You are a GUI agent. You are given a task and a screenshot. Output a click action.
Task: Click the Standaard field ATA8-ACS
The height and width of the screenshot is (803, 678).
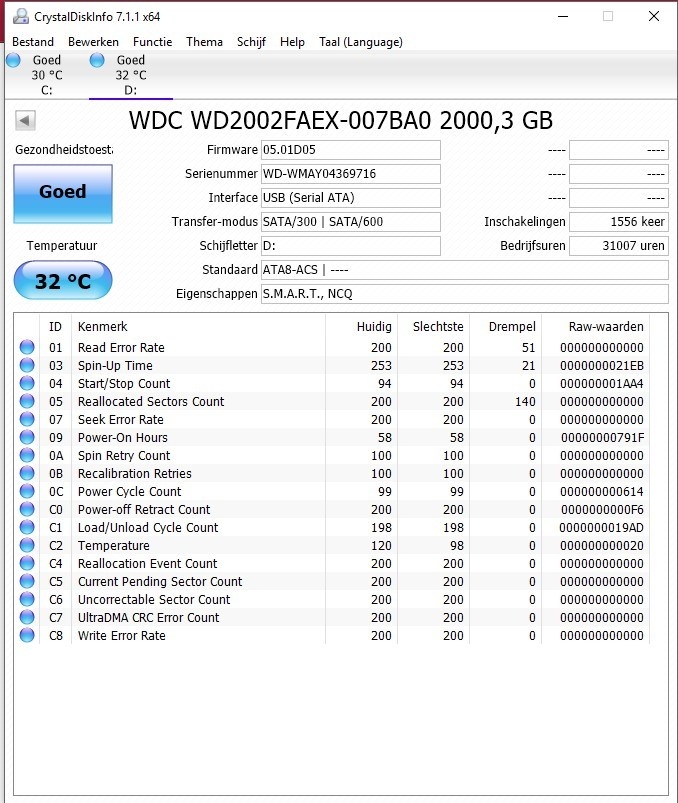(x=464, y=270)
